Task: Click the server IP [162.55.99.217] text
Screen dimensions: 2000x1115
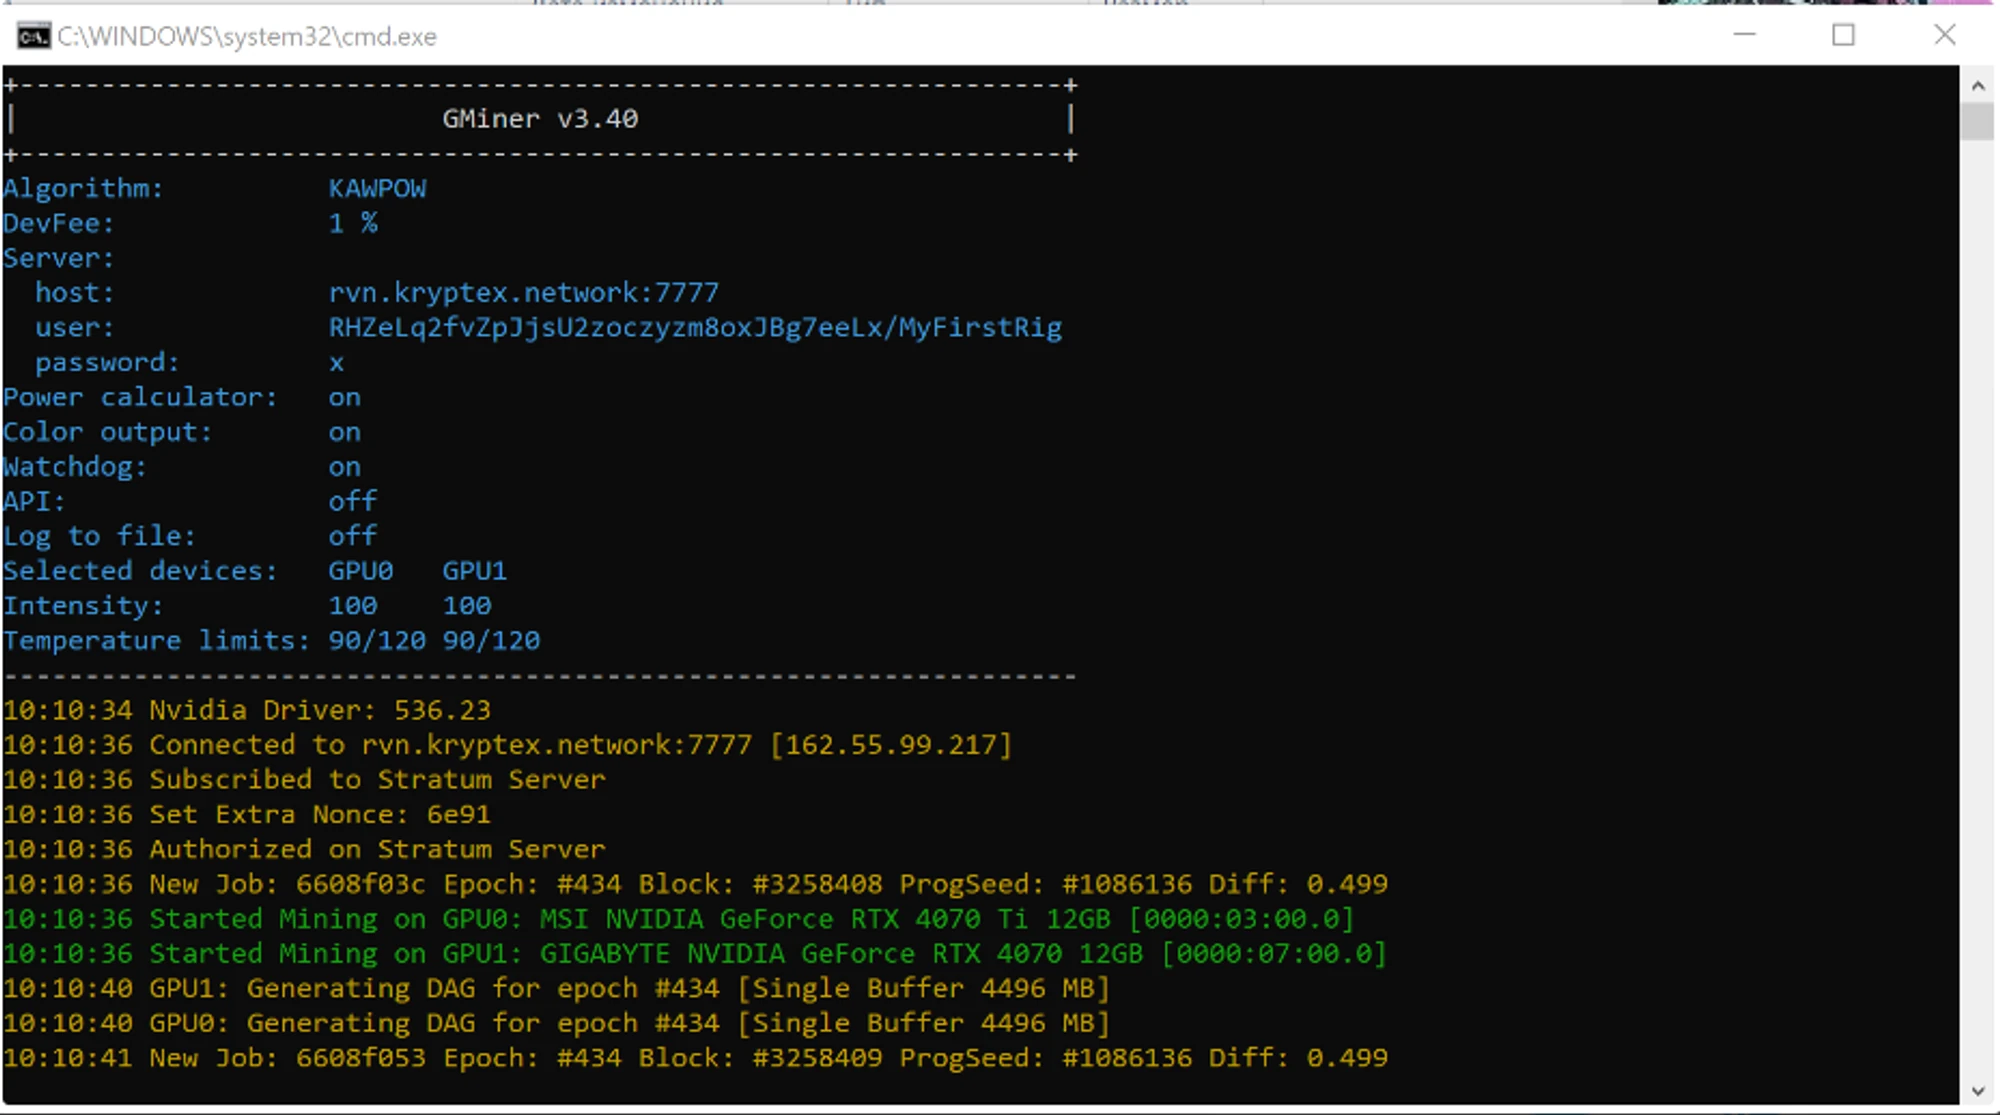Action: (890, 745)
